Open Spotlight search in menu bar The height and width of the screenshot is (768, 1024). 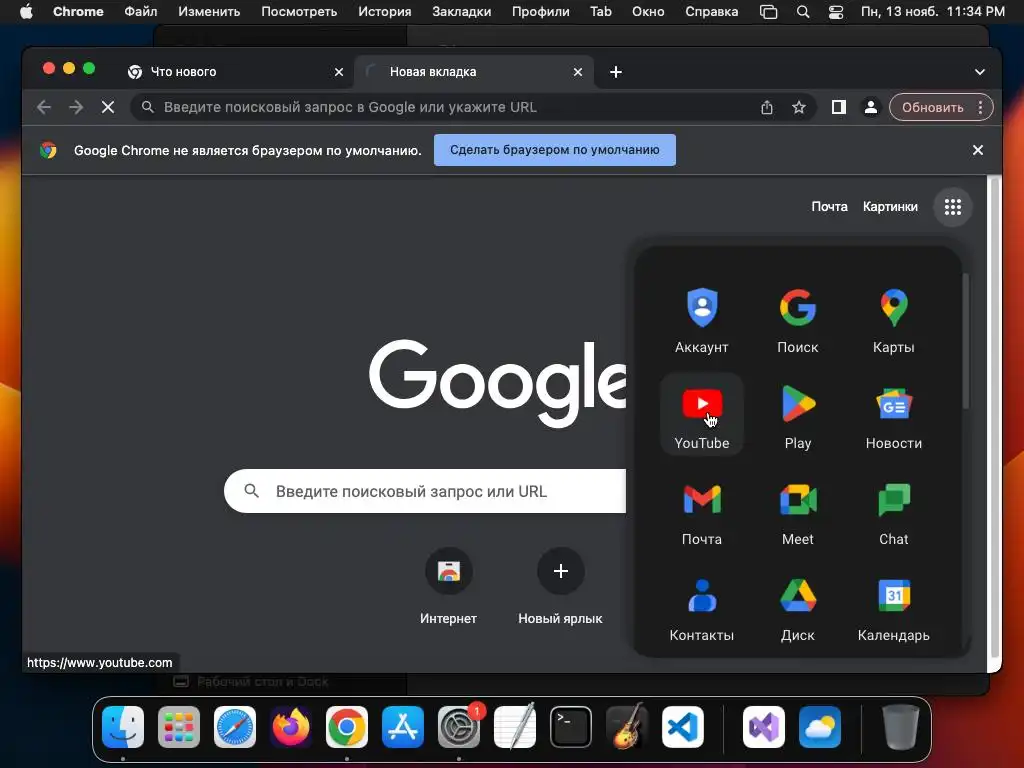tap(803, 12)
